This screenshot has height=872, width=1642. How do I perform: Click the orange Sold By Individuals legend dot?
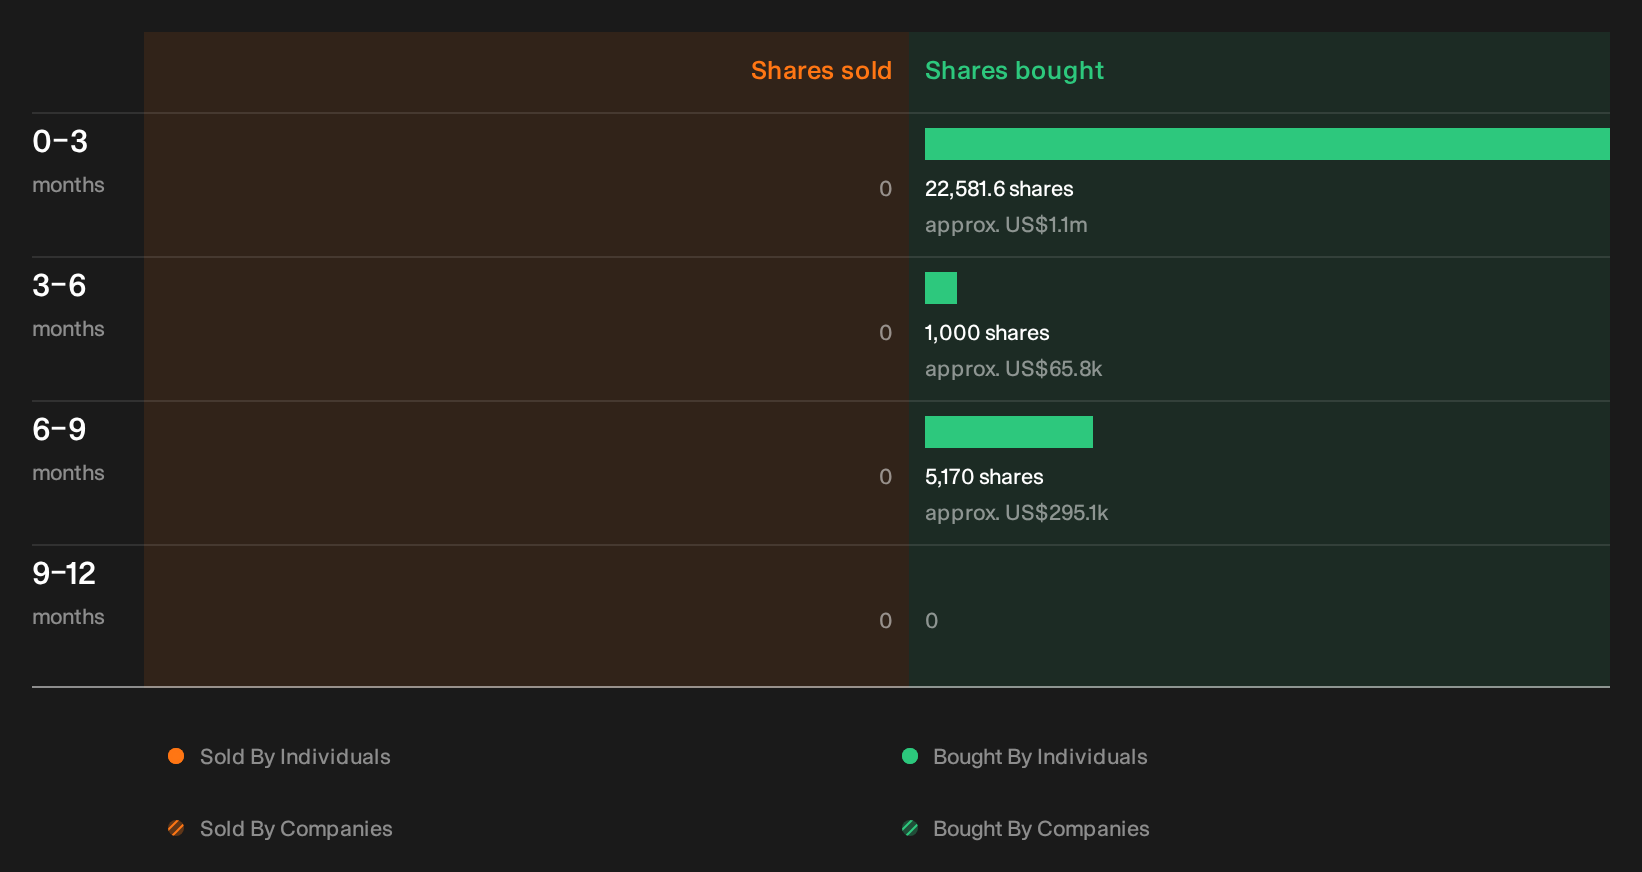click(176, 756)
